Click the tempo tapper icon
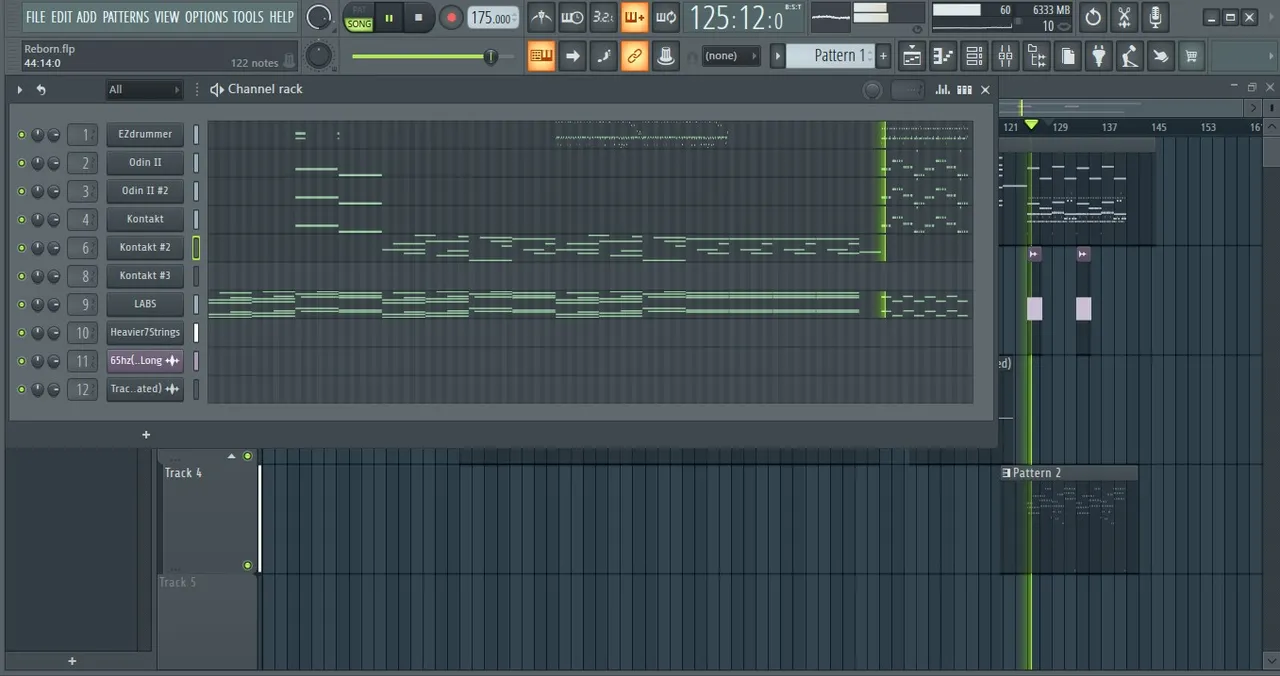Viewport: 1280px width, 676px height. 1129,56
